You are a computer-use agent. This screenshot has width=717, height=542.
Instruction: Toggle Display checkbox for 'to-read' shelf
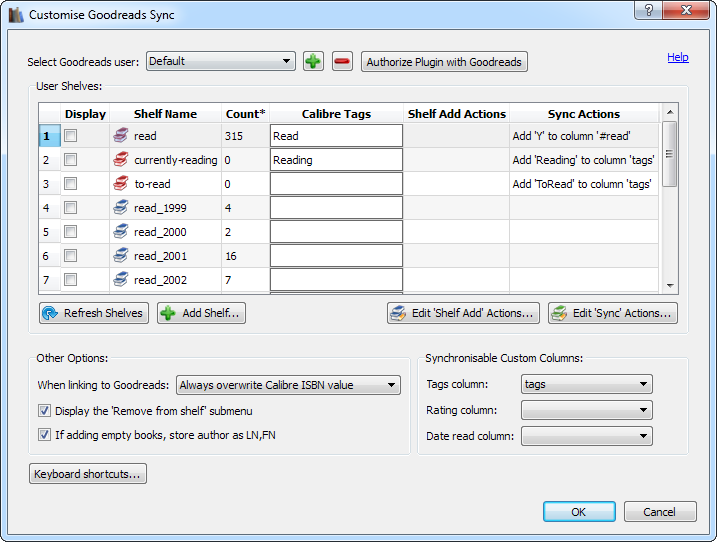click(x=70, y=184)
